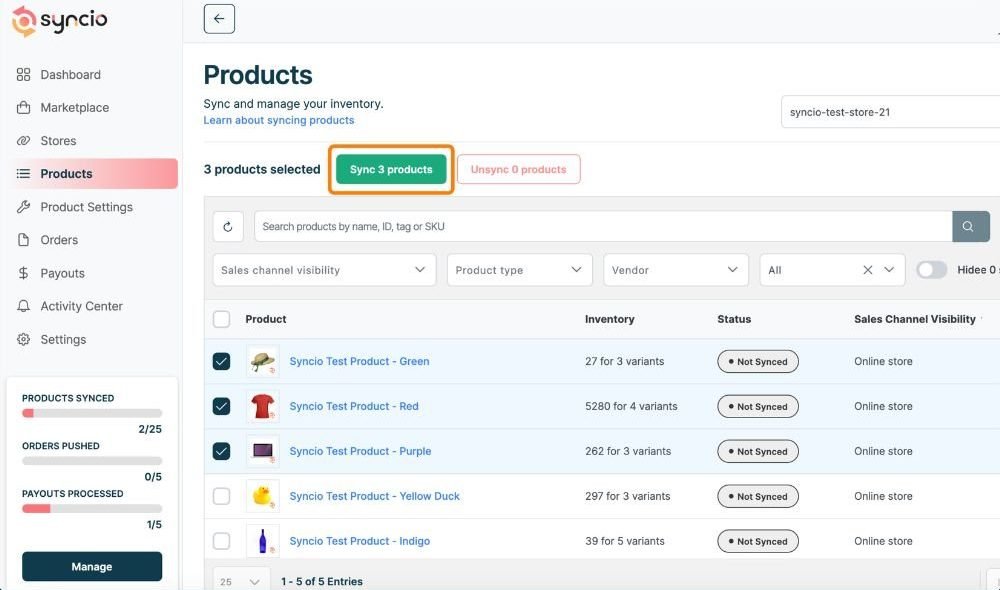Viewport: 1000px width, 590px height.
Task: Click the Sales Channel Visibility column header
Action: pyautogui.click(x=915, y=319)
